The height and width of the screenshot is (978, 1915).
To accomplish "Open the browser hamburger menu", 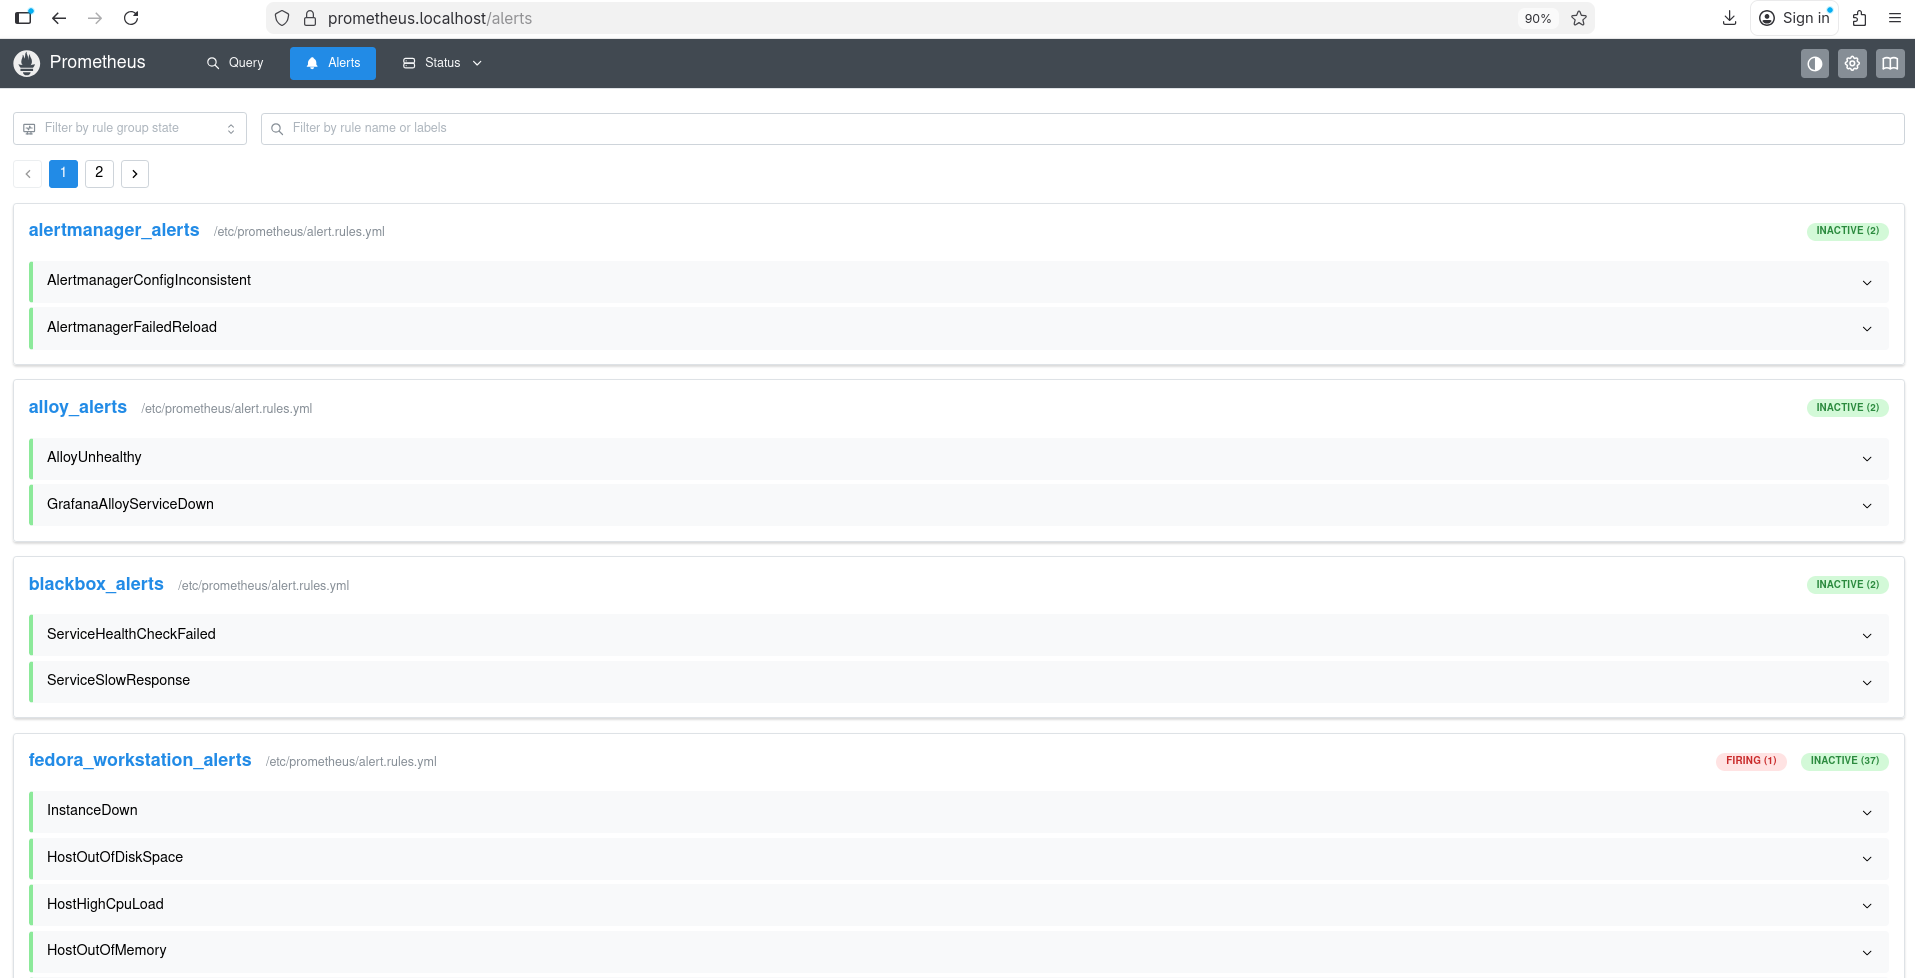I will 1895,18.
